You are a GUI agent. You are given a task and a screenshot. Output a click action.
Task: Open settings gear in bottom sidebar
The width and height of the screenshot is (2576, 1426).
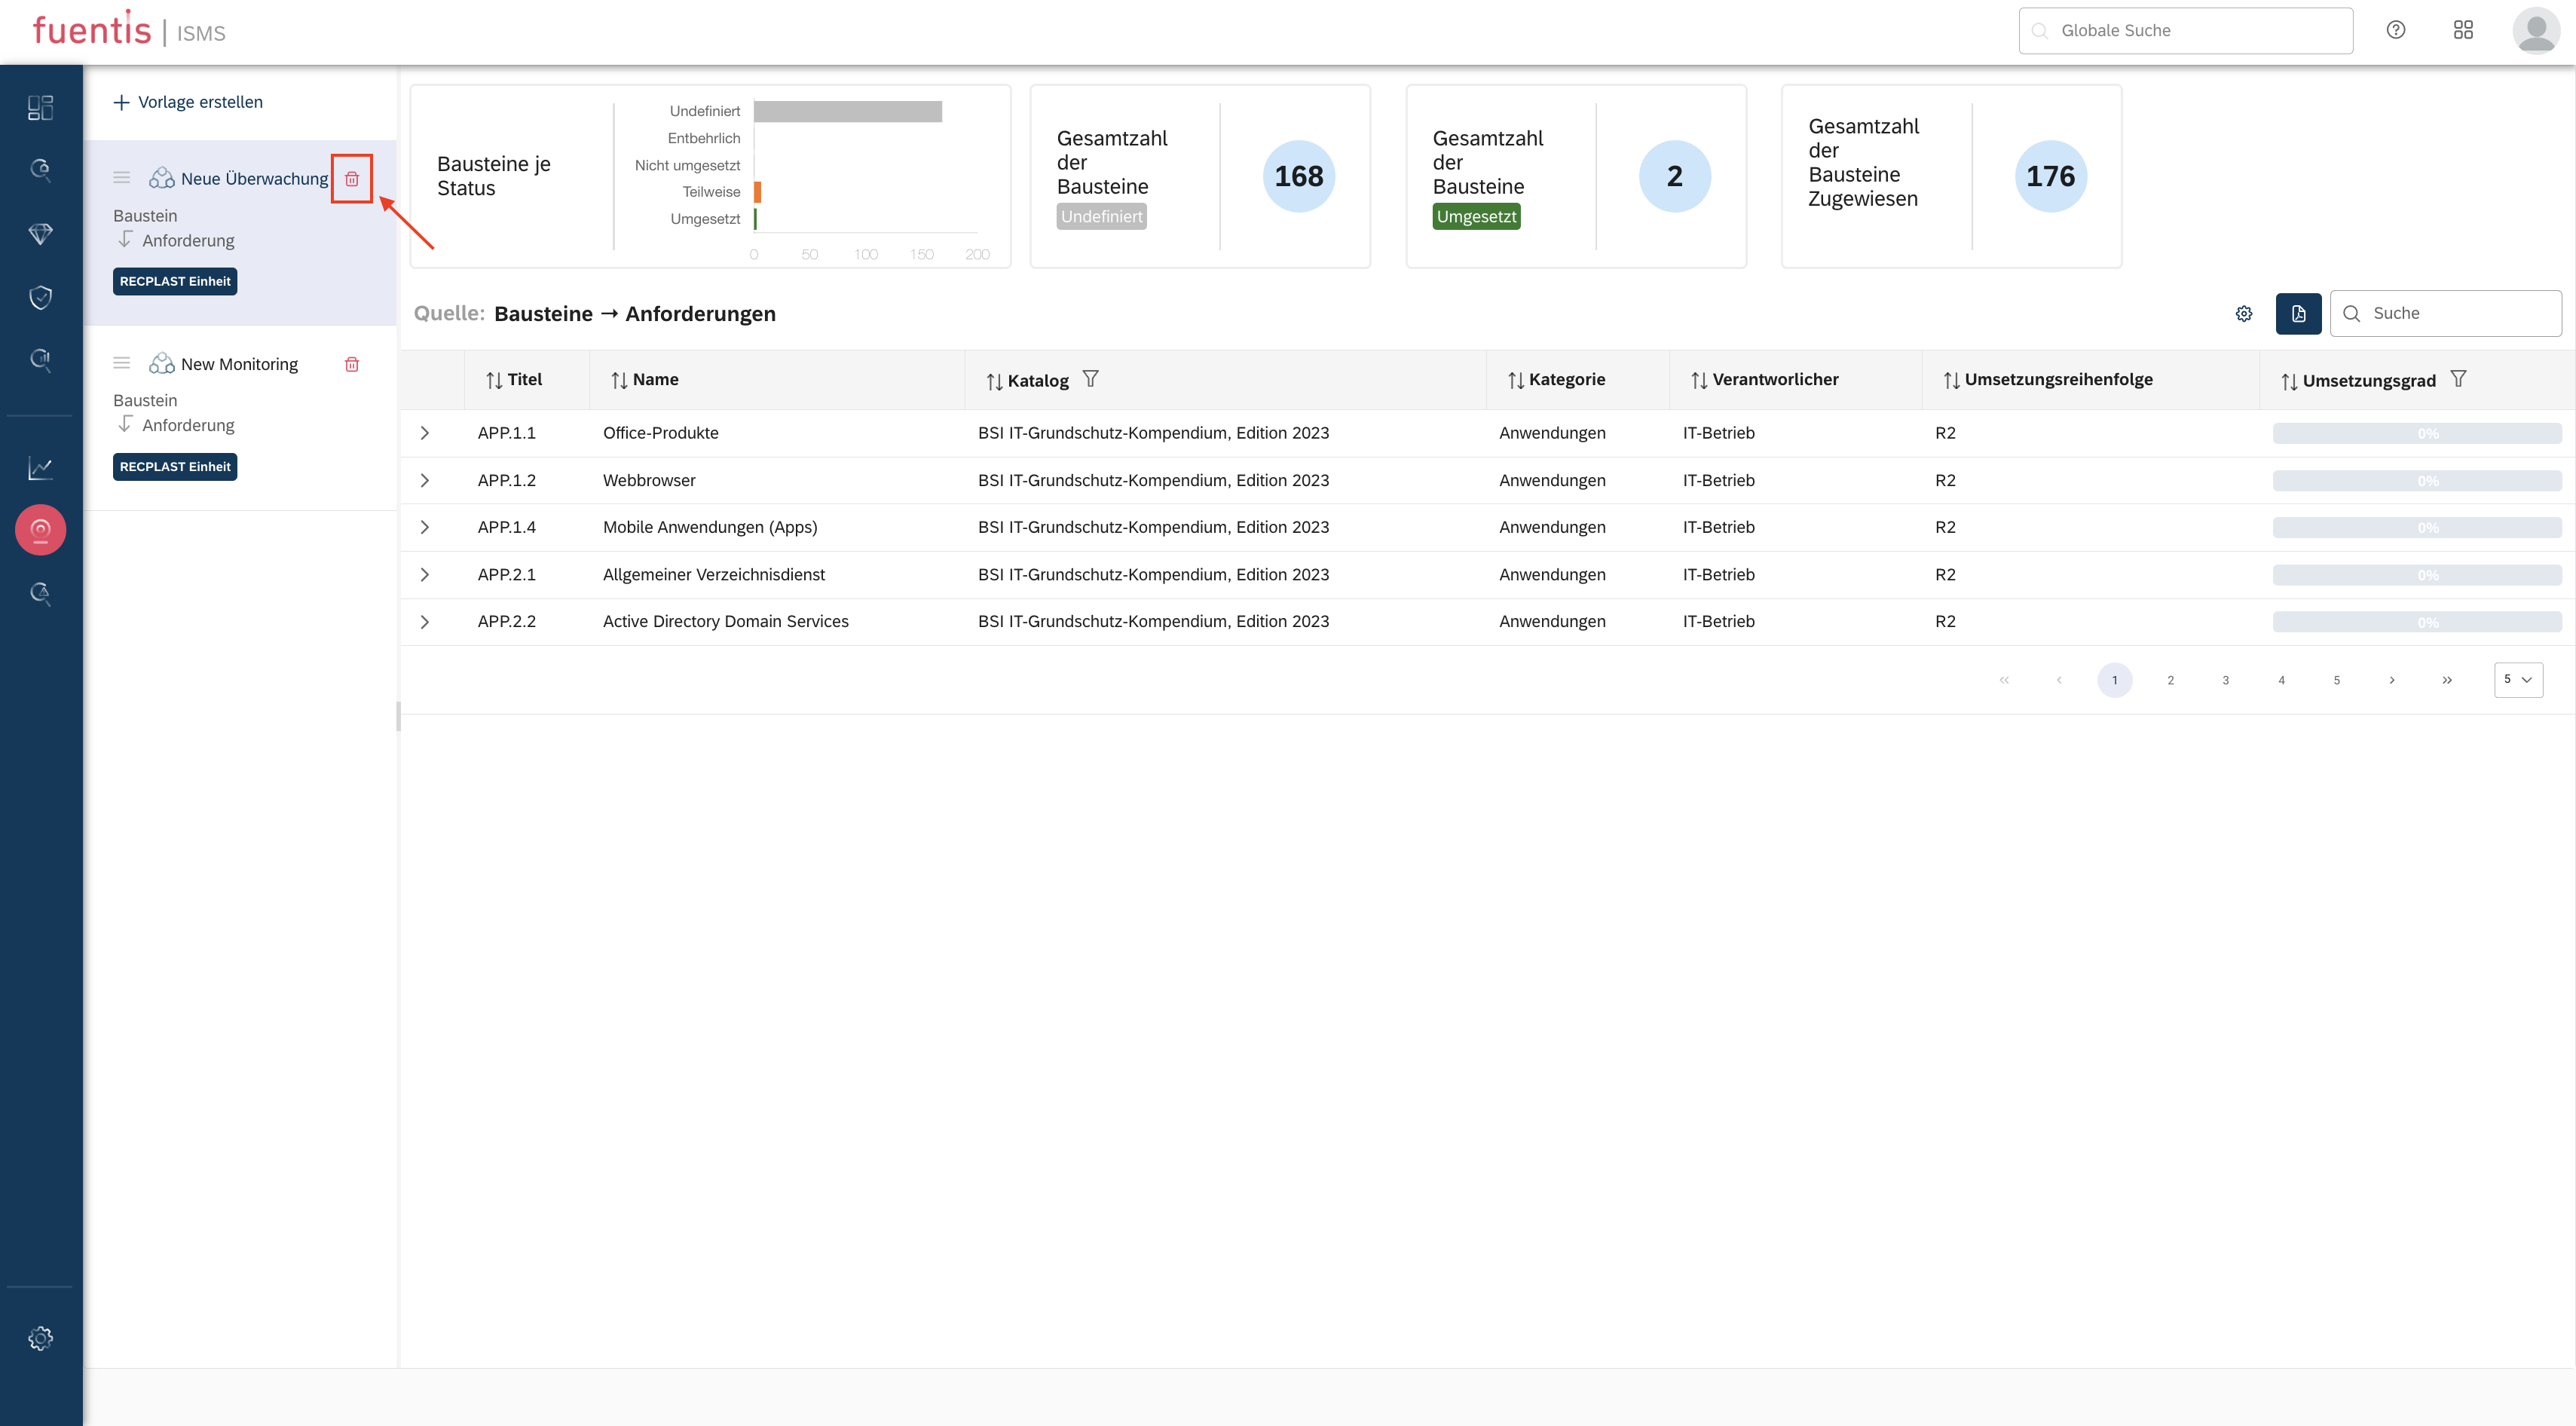(40, 1338)
